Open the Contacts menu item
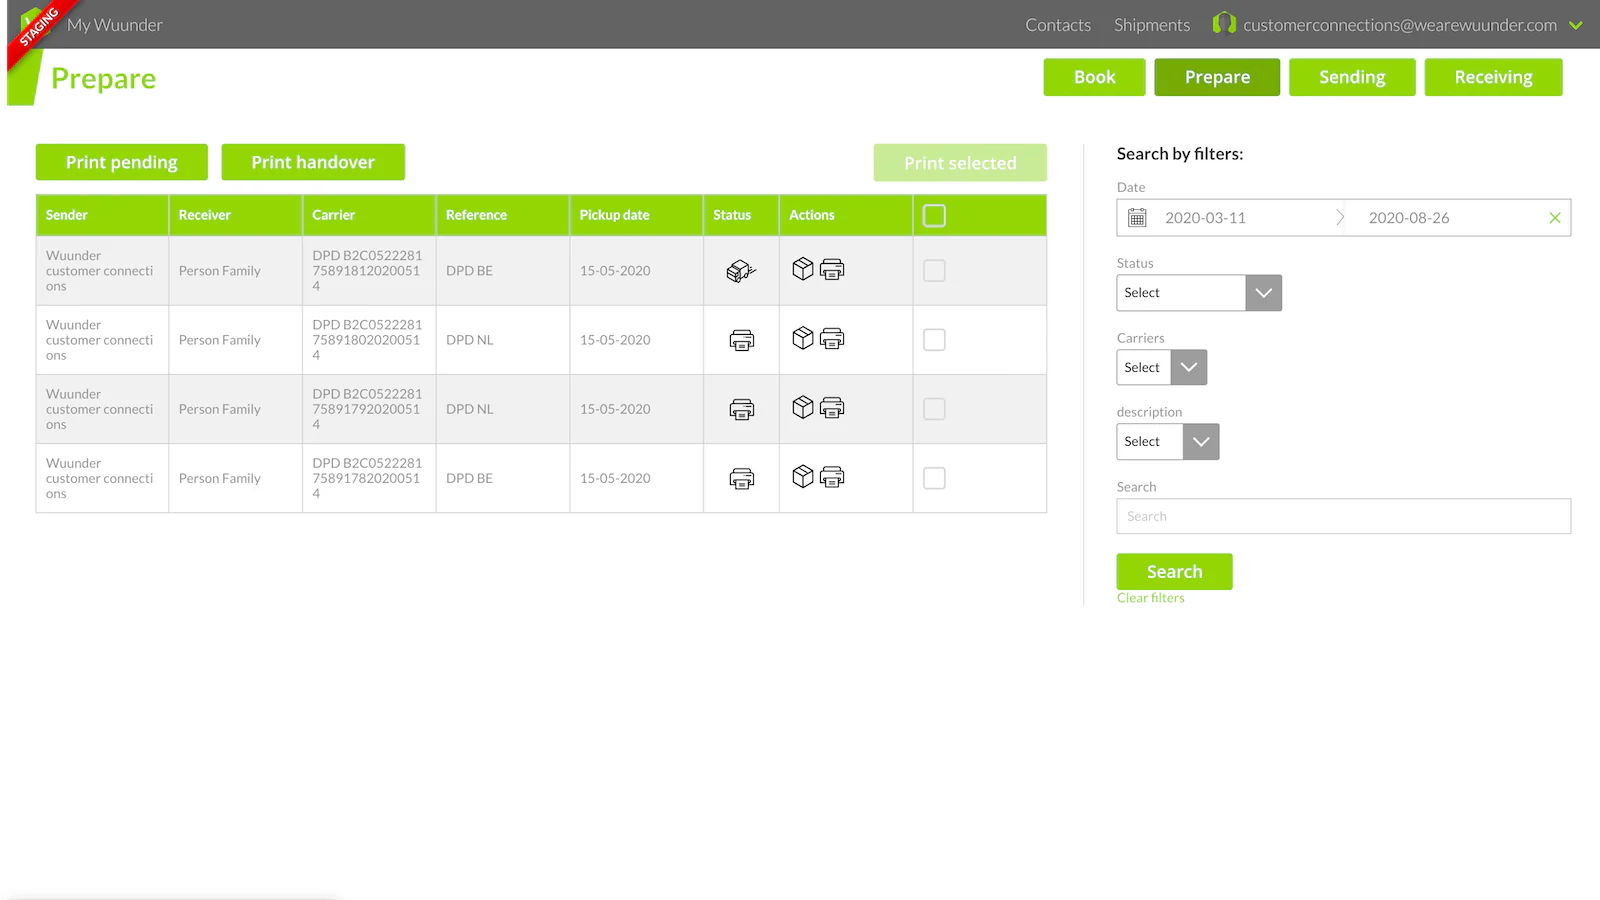Viewport: 1600px width, 900px height. click(1058, 25)
